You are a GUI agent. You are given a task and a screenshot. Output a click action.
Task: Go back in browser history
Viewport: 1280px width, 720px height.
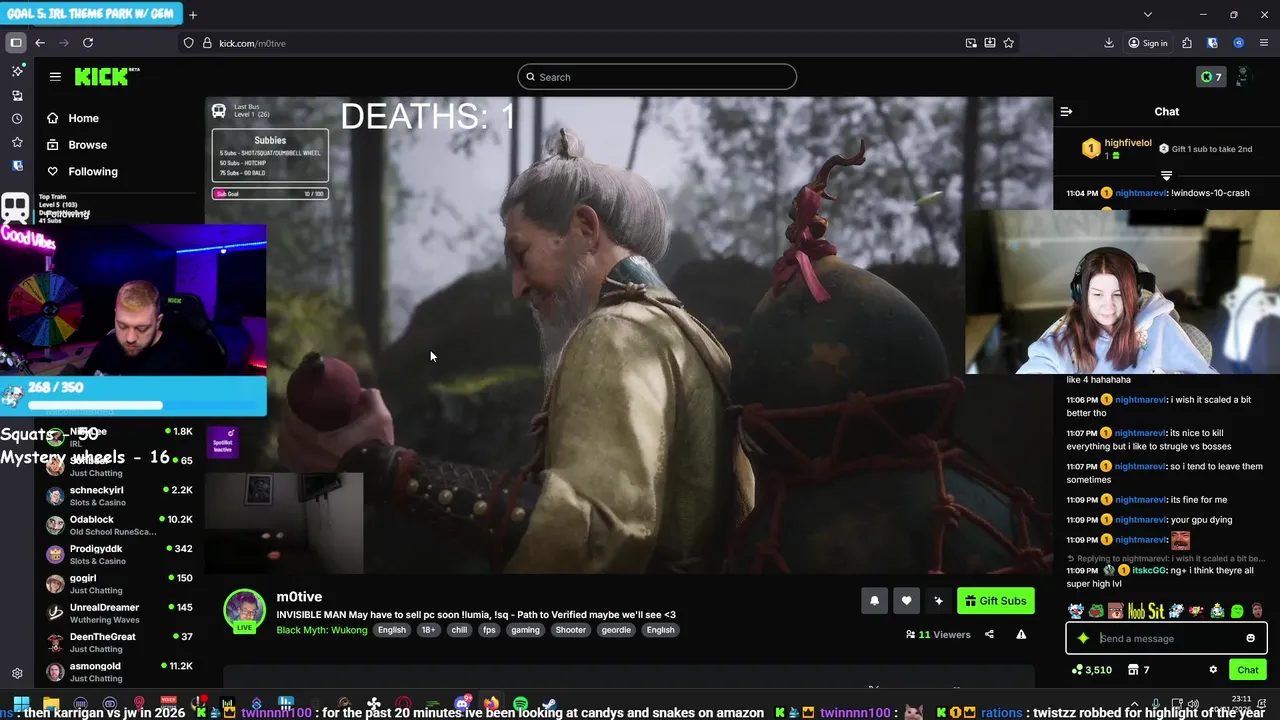40,43
